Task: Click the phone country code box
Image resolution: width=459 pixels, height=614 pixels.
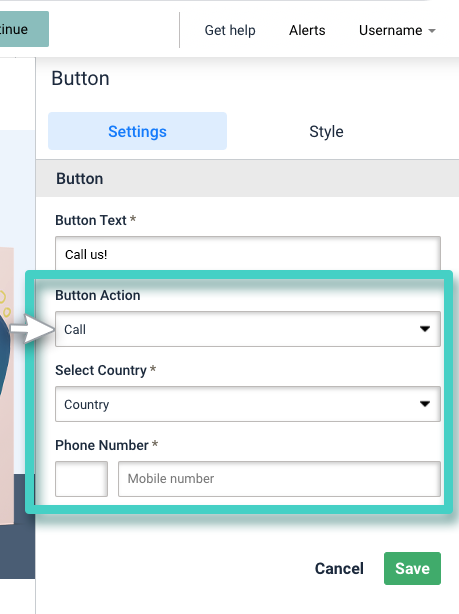Action: pos(81,479)
